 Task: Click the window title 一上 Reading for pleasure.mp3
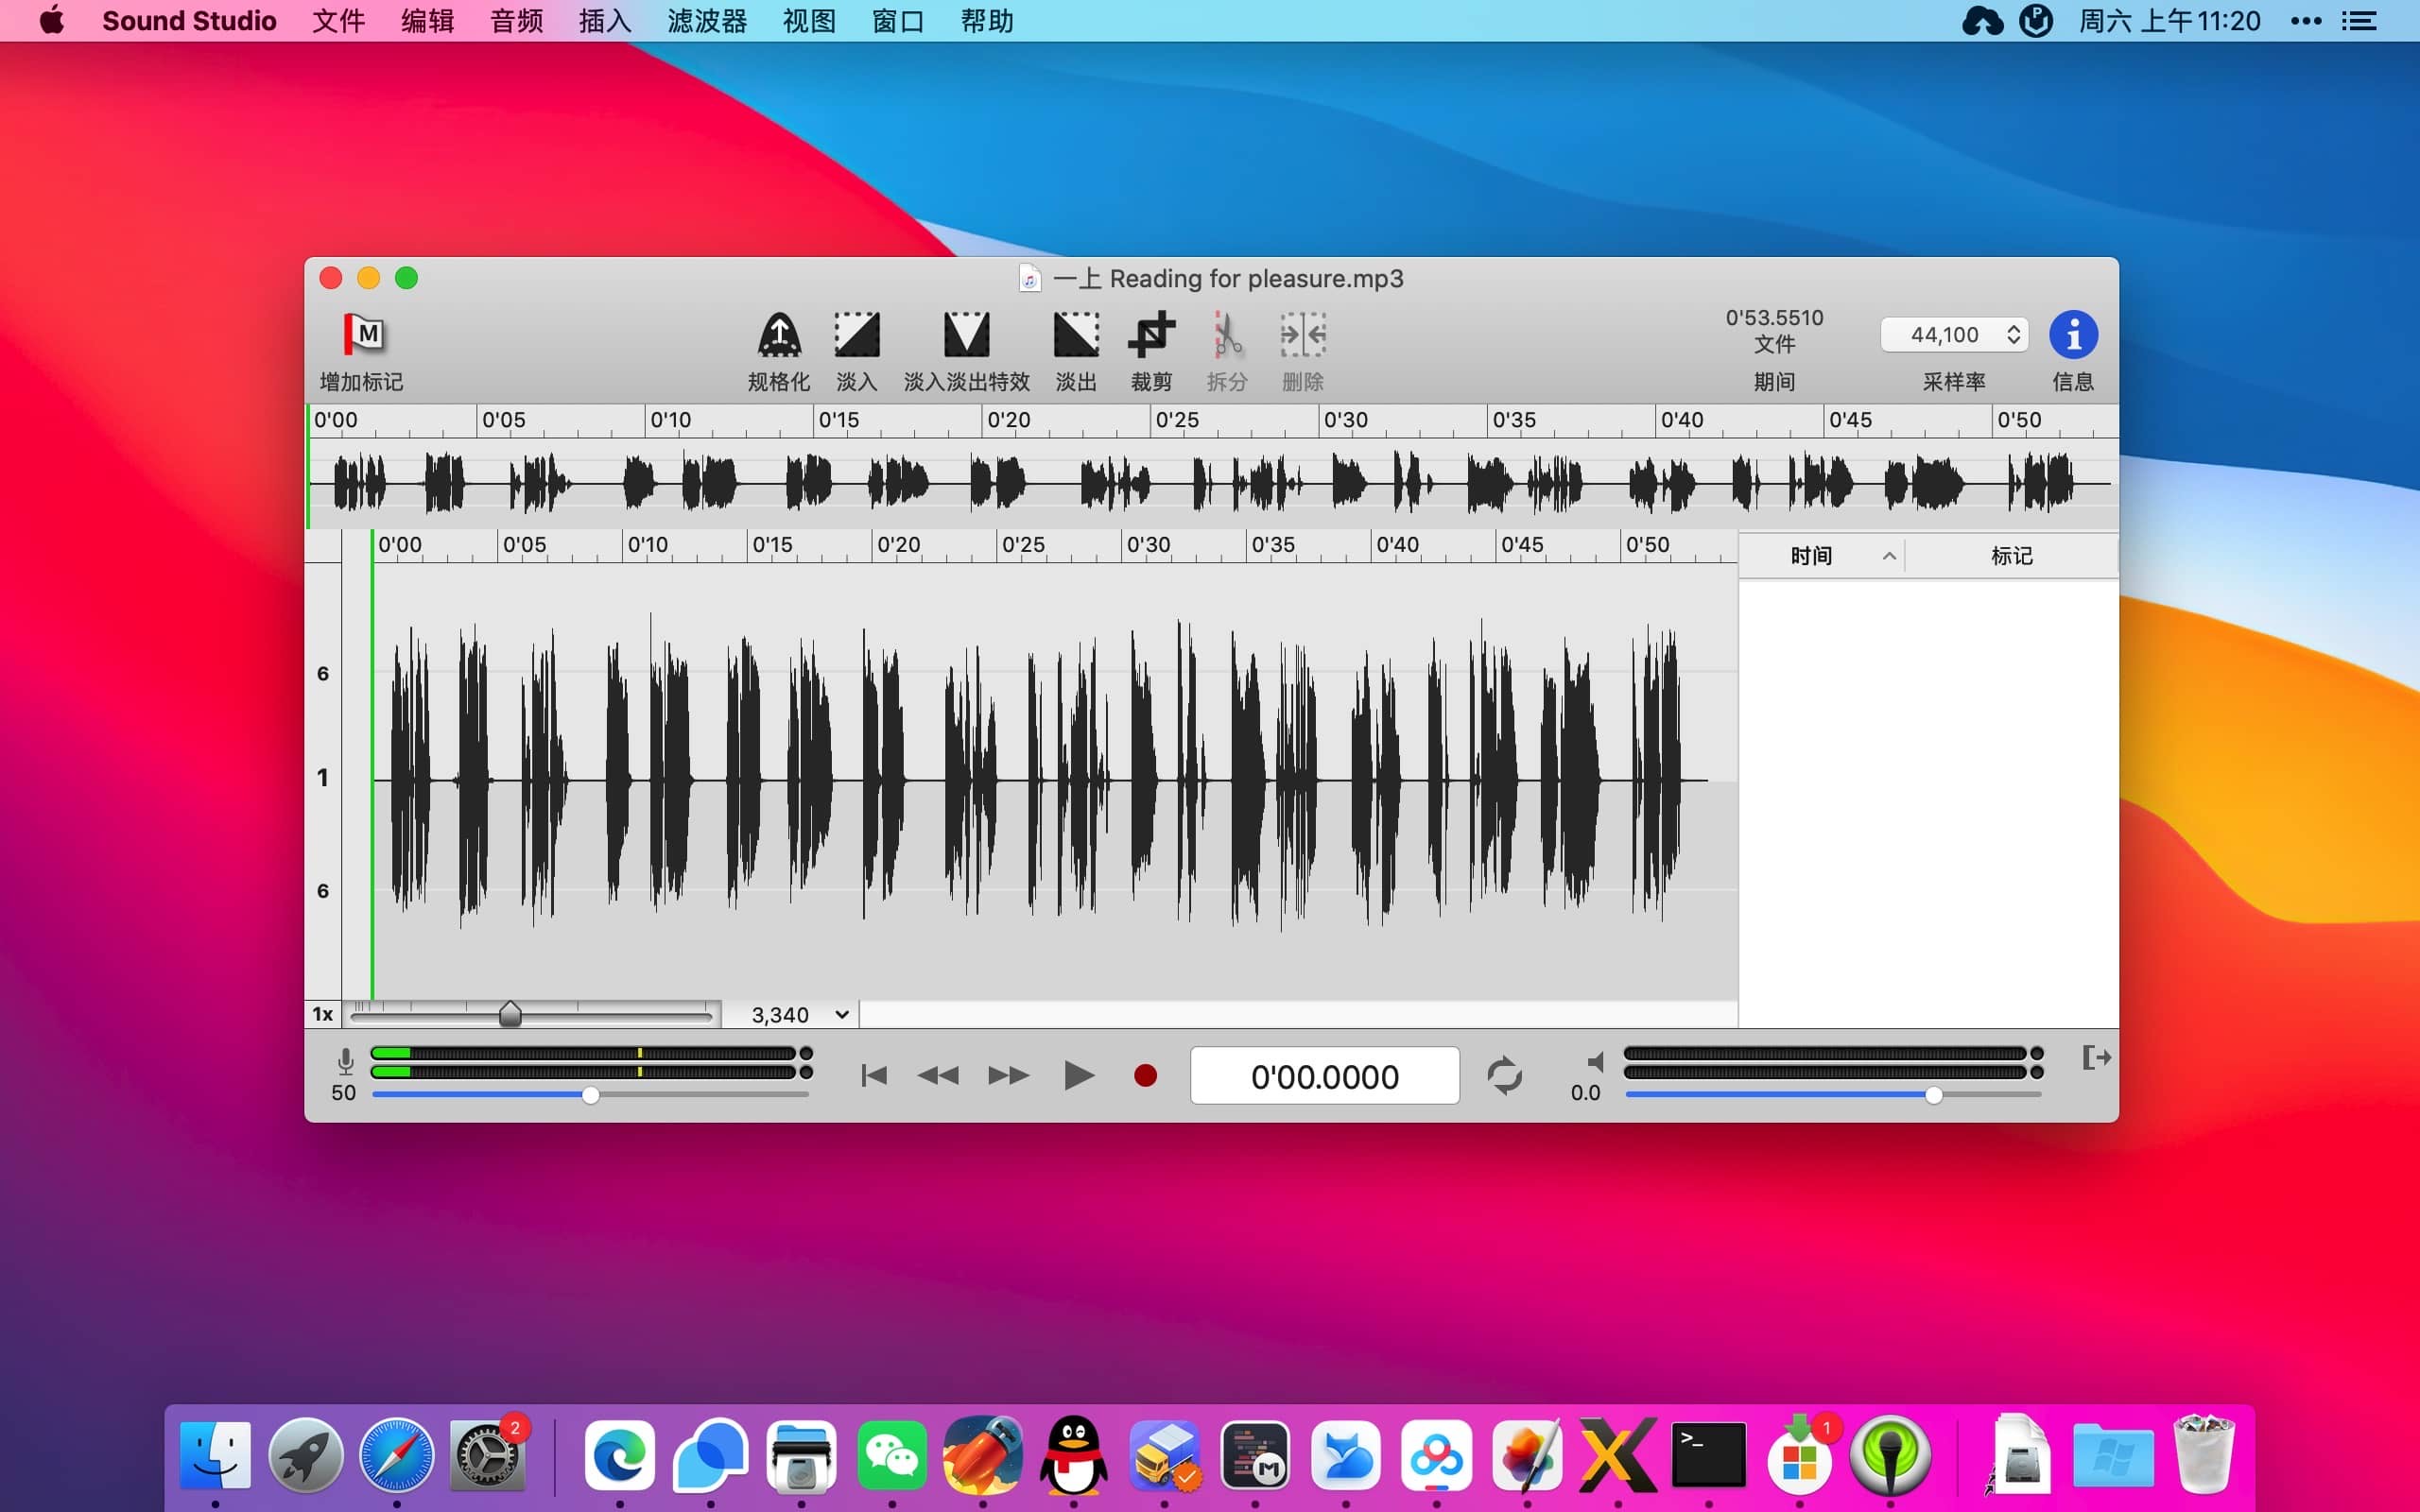pyautogui.click(x=1228, y=278)
